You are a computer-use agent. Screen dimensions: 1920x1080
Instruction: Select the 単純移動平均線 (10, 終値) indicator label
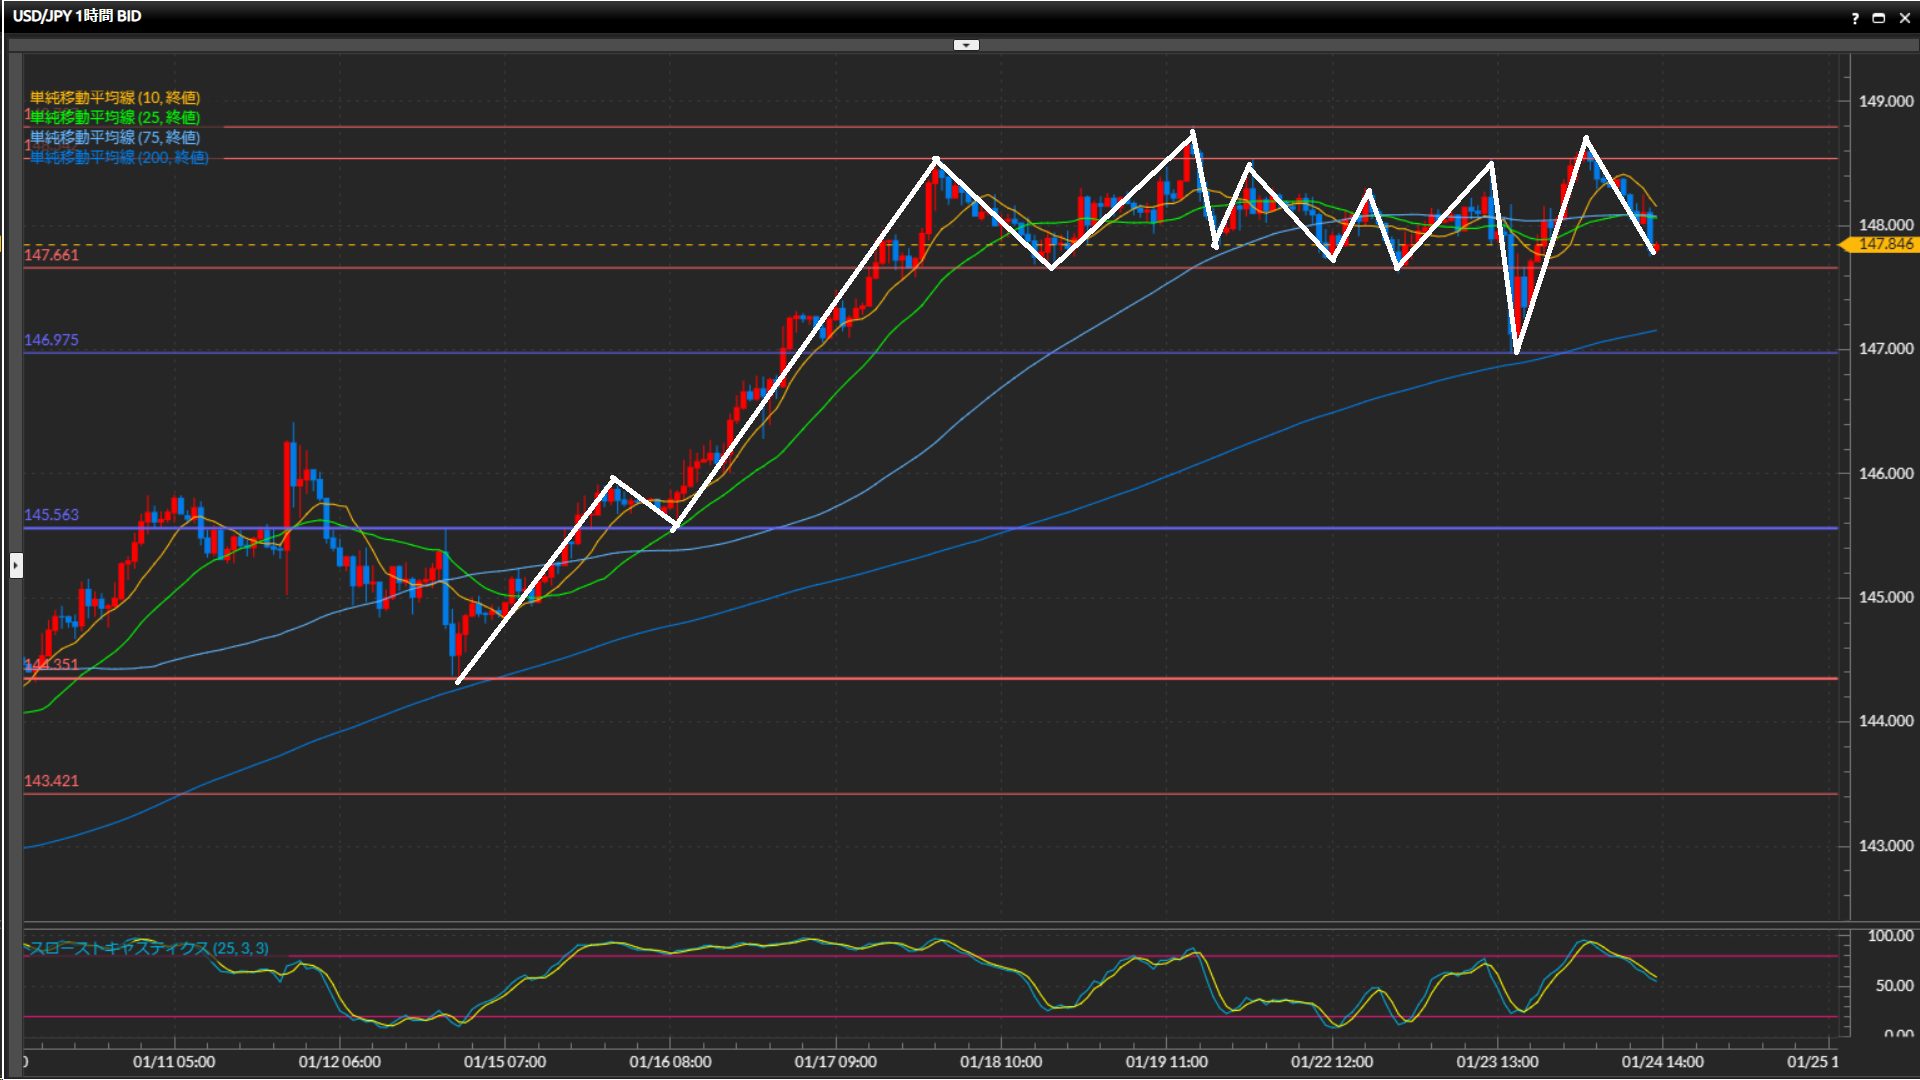[x=115, y=97]
